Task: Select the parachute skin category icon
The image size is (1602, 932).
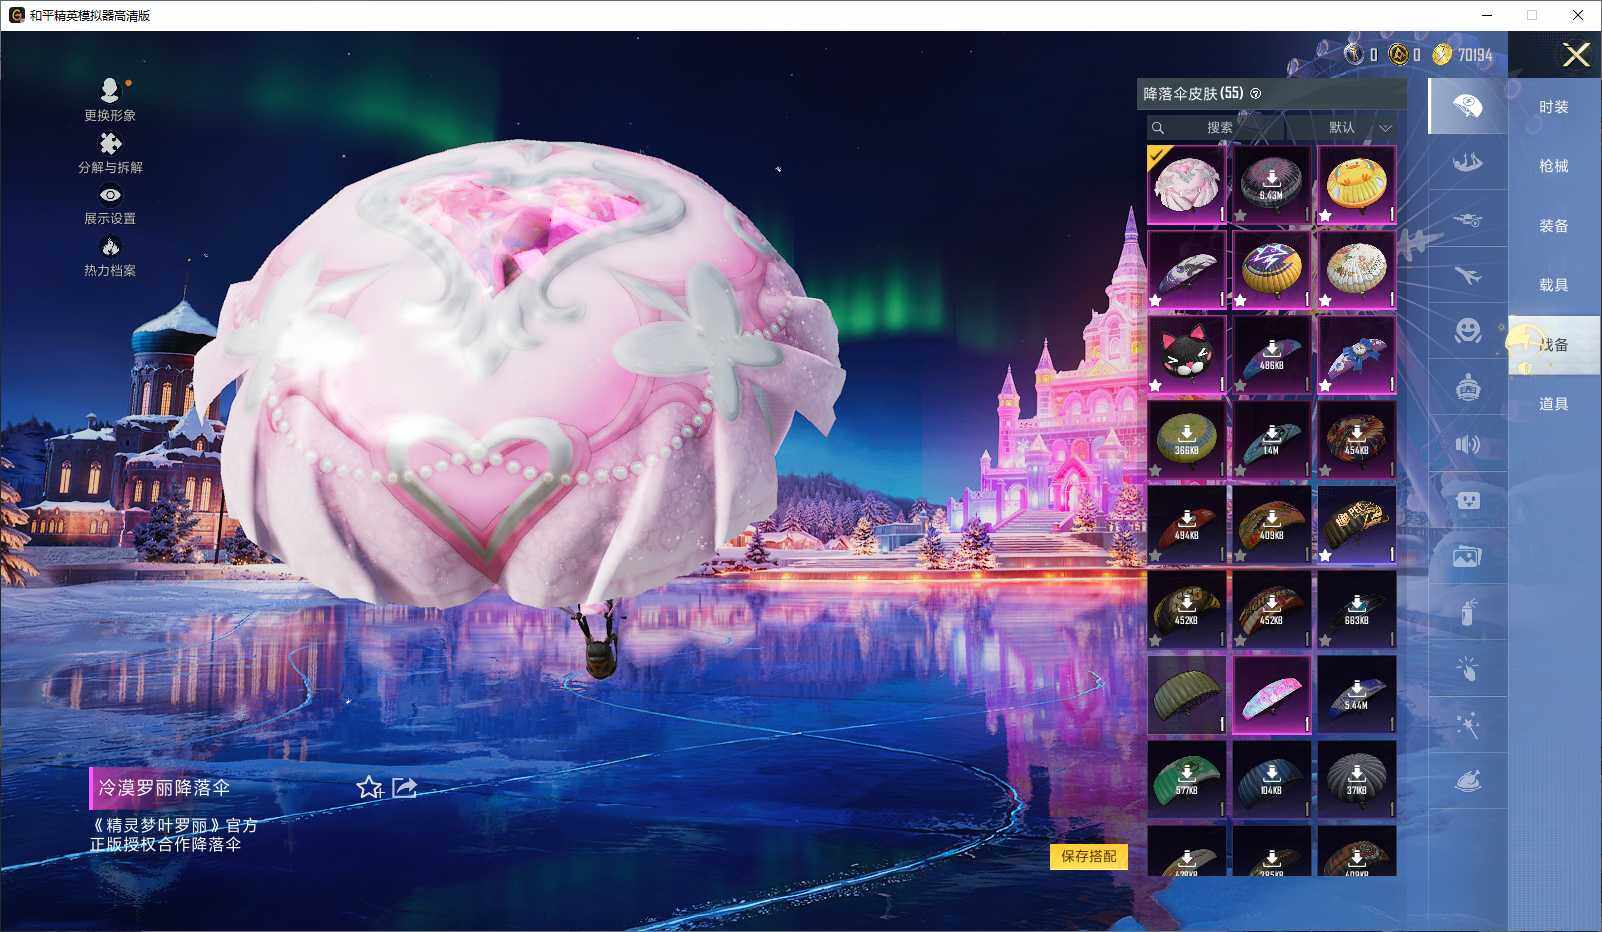Action: click(x=1467, y=106)
